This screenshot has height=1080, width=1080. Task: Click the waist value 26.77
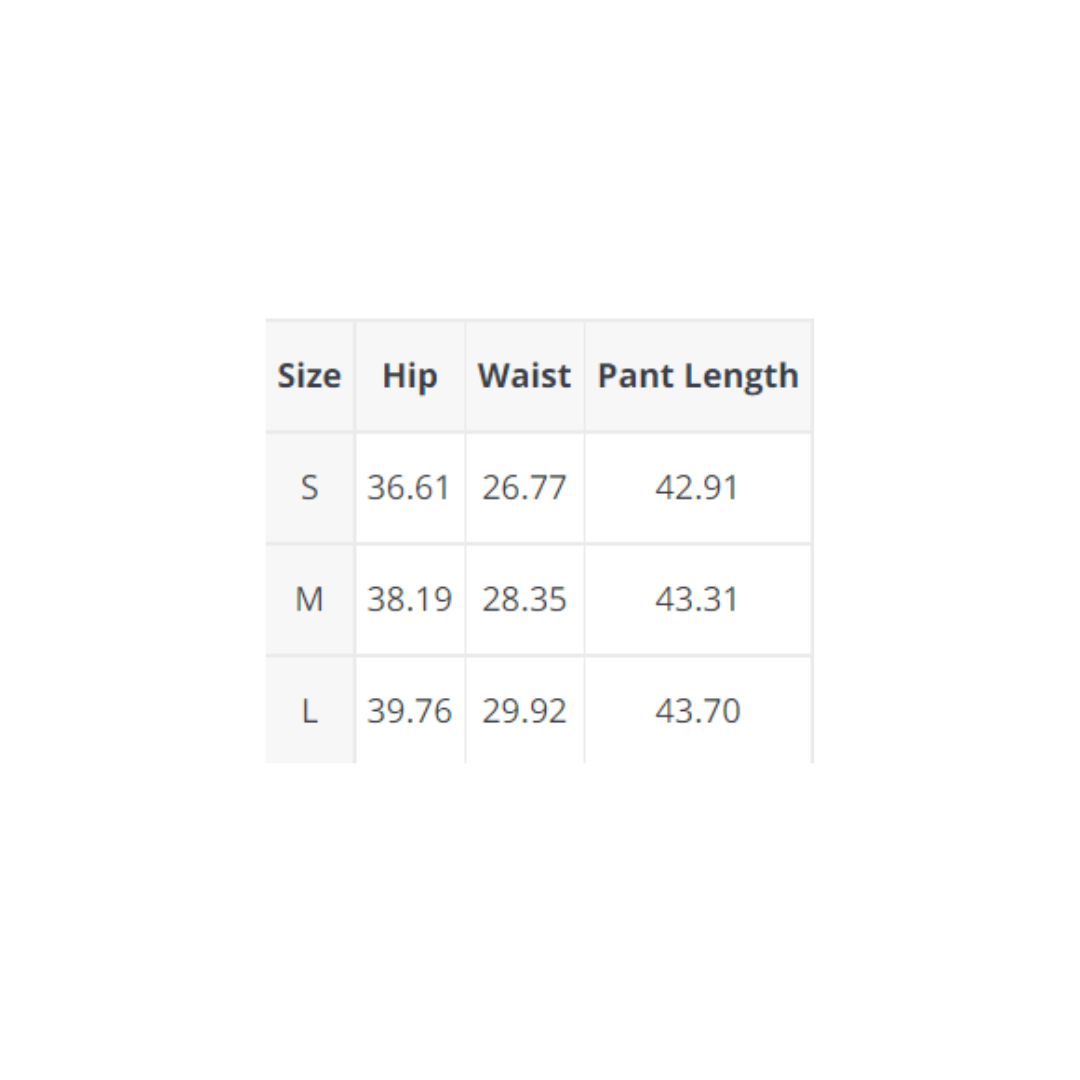pyautogui.click(x=524, y=488)
